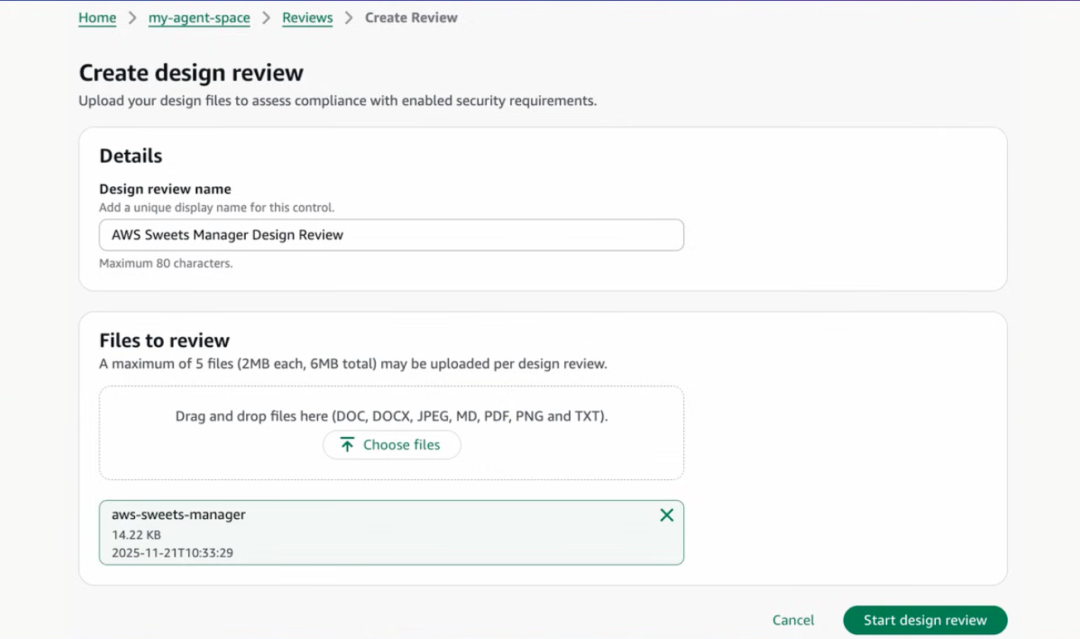Click the 2025-11-21T10:33:29 upload timestamp

click(x=172, y=552)
